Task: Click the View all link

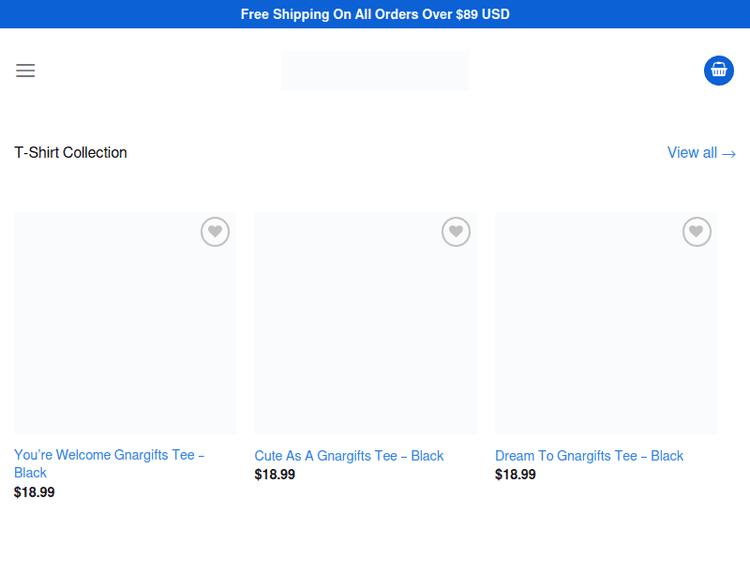Action: coord(692,153)
